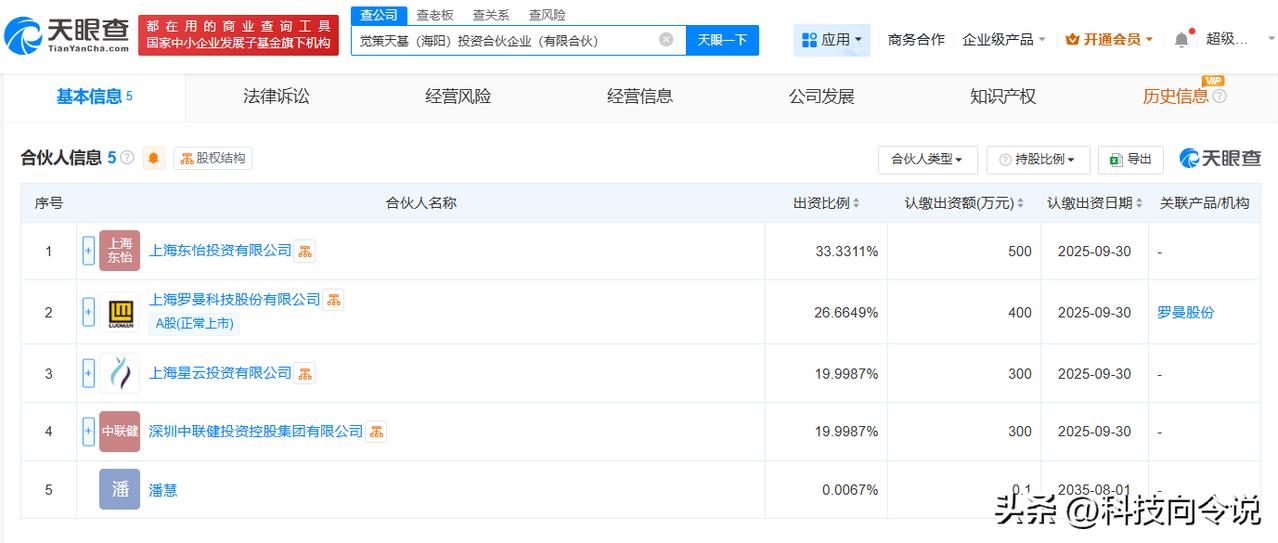Click the 上海星云投资 logo thumbnail

(120, 373)
